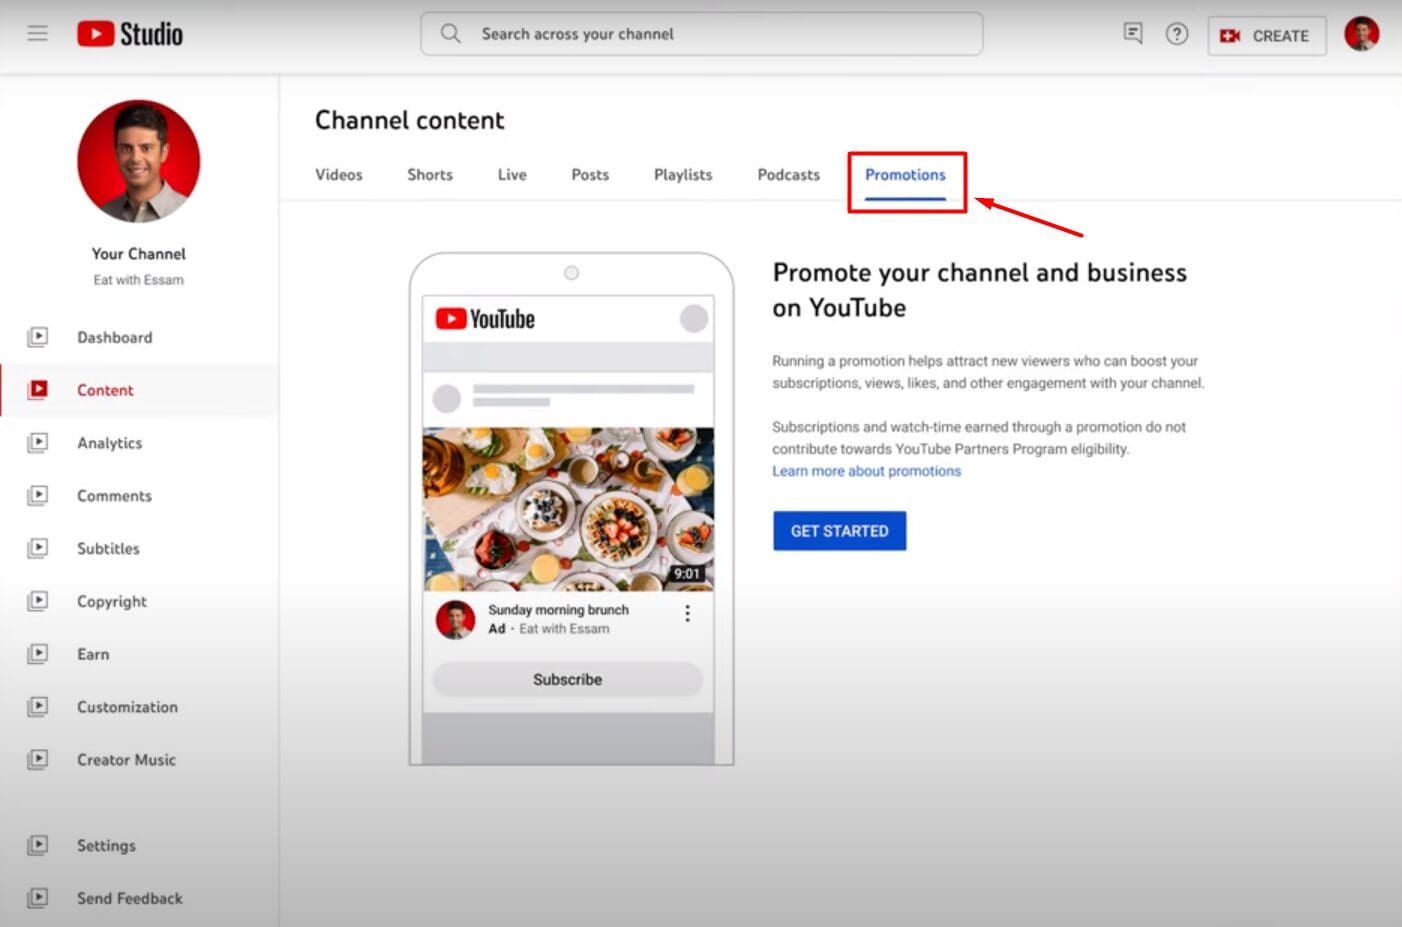Open the Learn more about promotions link
This screenshot has height=927, width=1402.
click(x=866, y=470)
